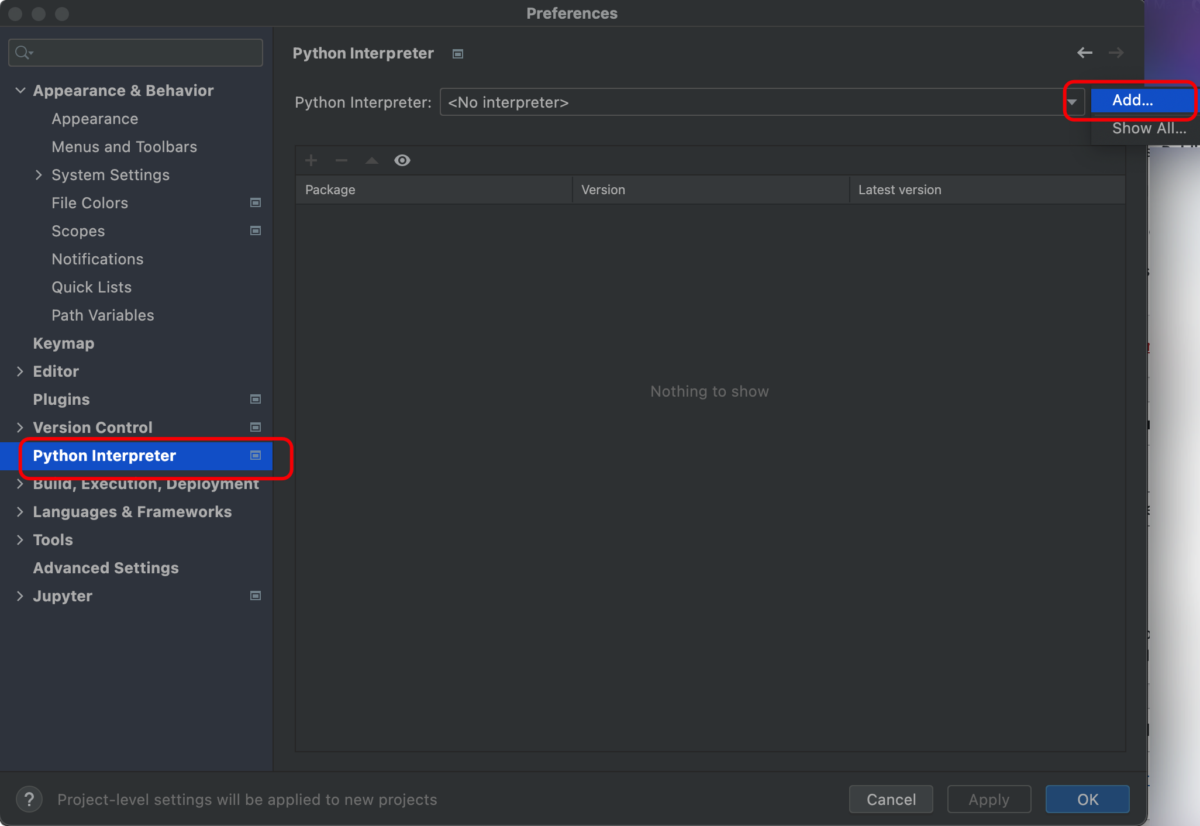Viewport: 1200px width, 826px height.
Task: Expand the Editor settings section
Action: pyautogui.click(x=20, y=371)
